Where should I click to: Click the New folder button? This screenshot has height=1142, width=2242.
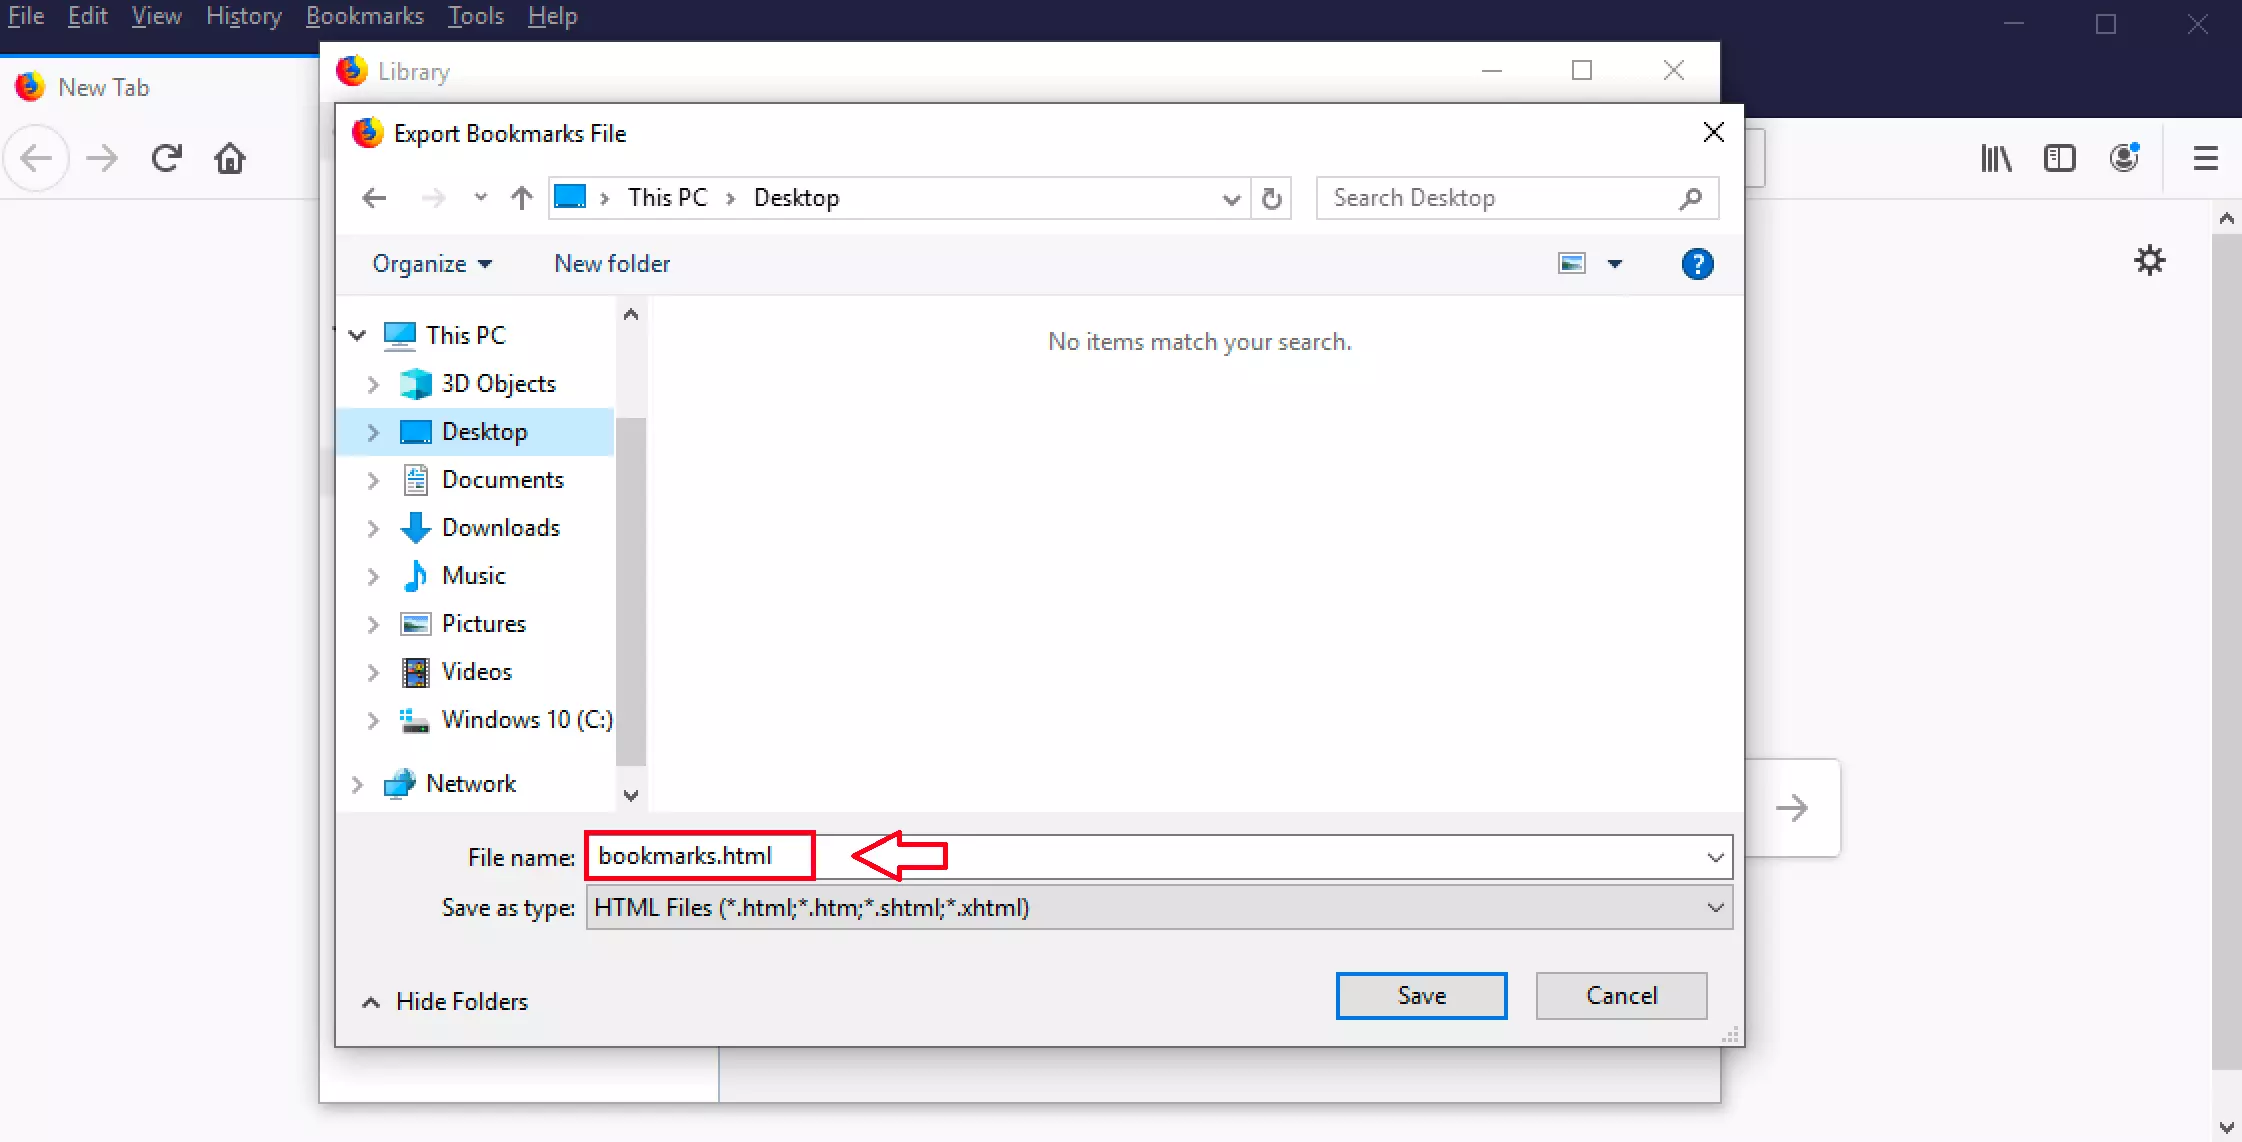pyautogui.click(x=611, y=264)
